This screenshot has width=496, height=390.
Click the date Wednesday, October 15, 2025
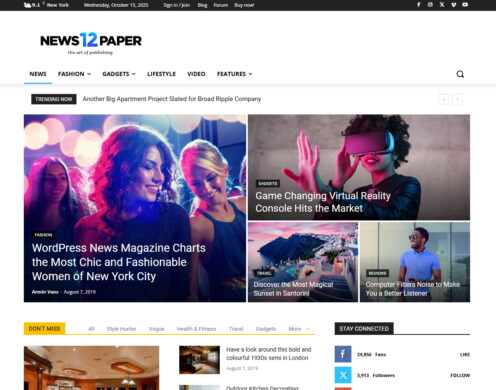coord(116,5)
